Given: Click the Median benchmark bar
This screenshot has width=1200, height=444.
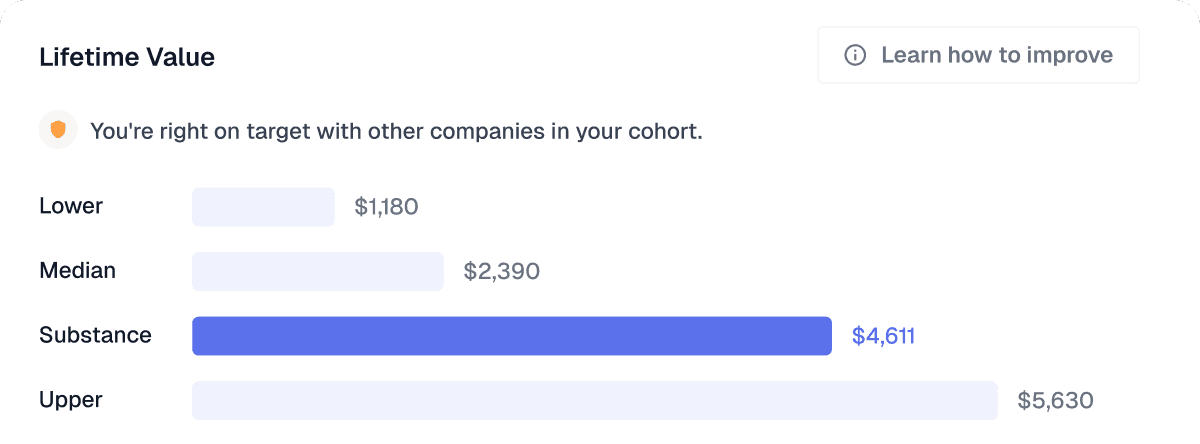Looking at the screenshot, I should 317,271.
